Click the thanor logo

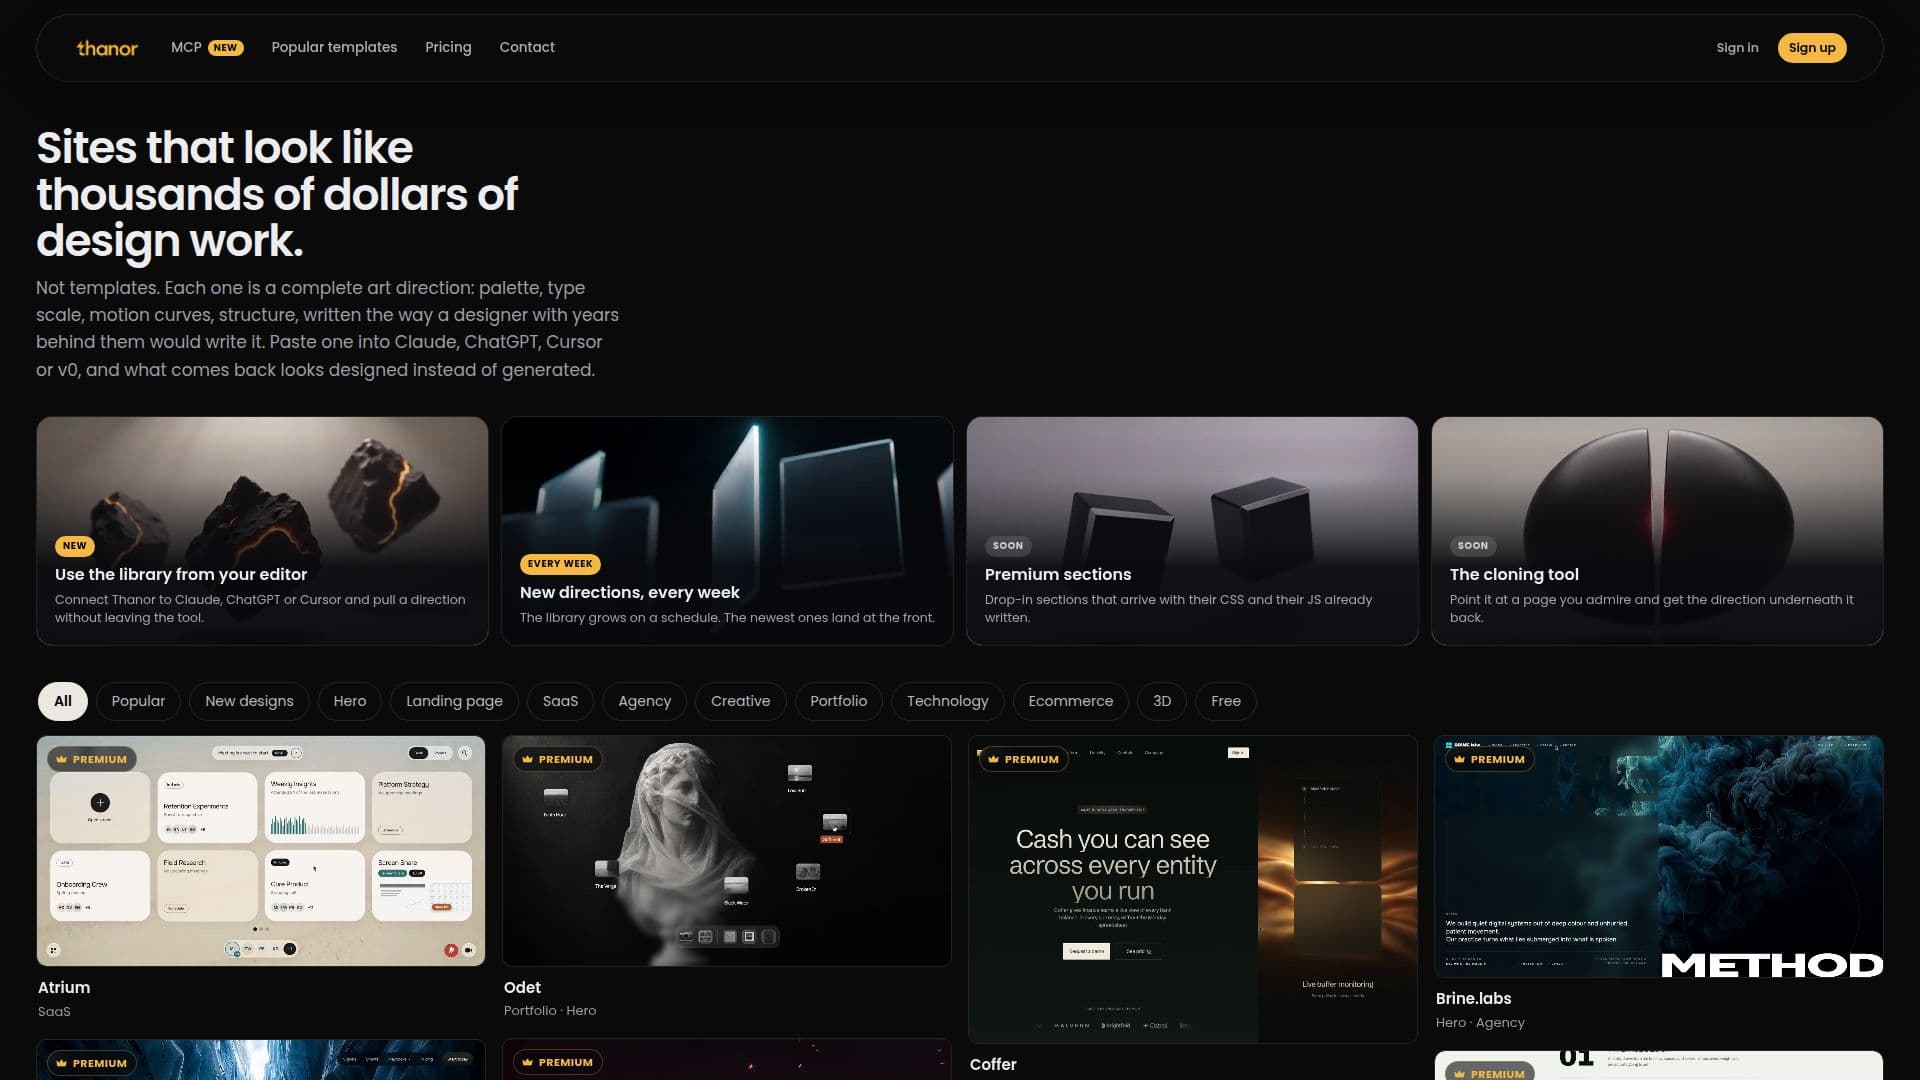coord(107,48)
